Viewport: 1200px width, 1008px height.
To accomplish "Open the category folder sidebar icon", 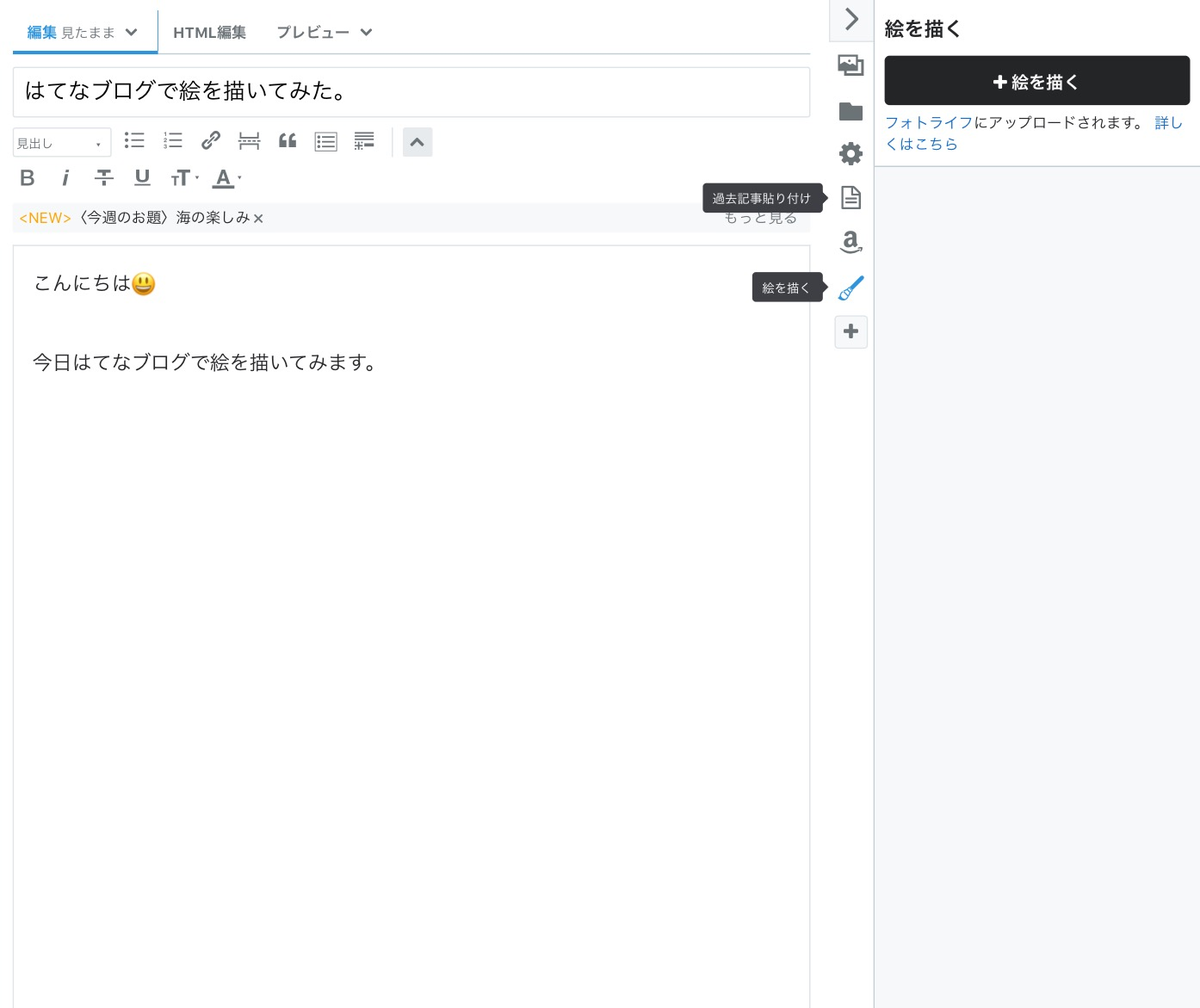I will tap(850, 111).
